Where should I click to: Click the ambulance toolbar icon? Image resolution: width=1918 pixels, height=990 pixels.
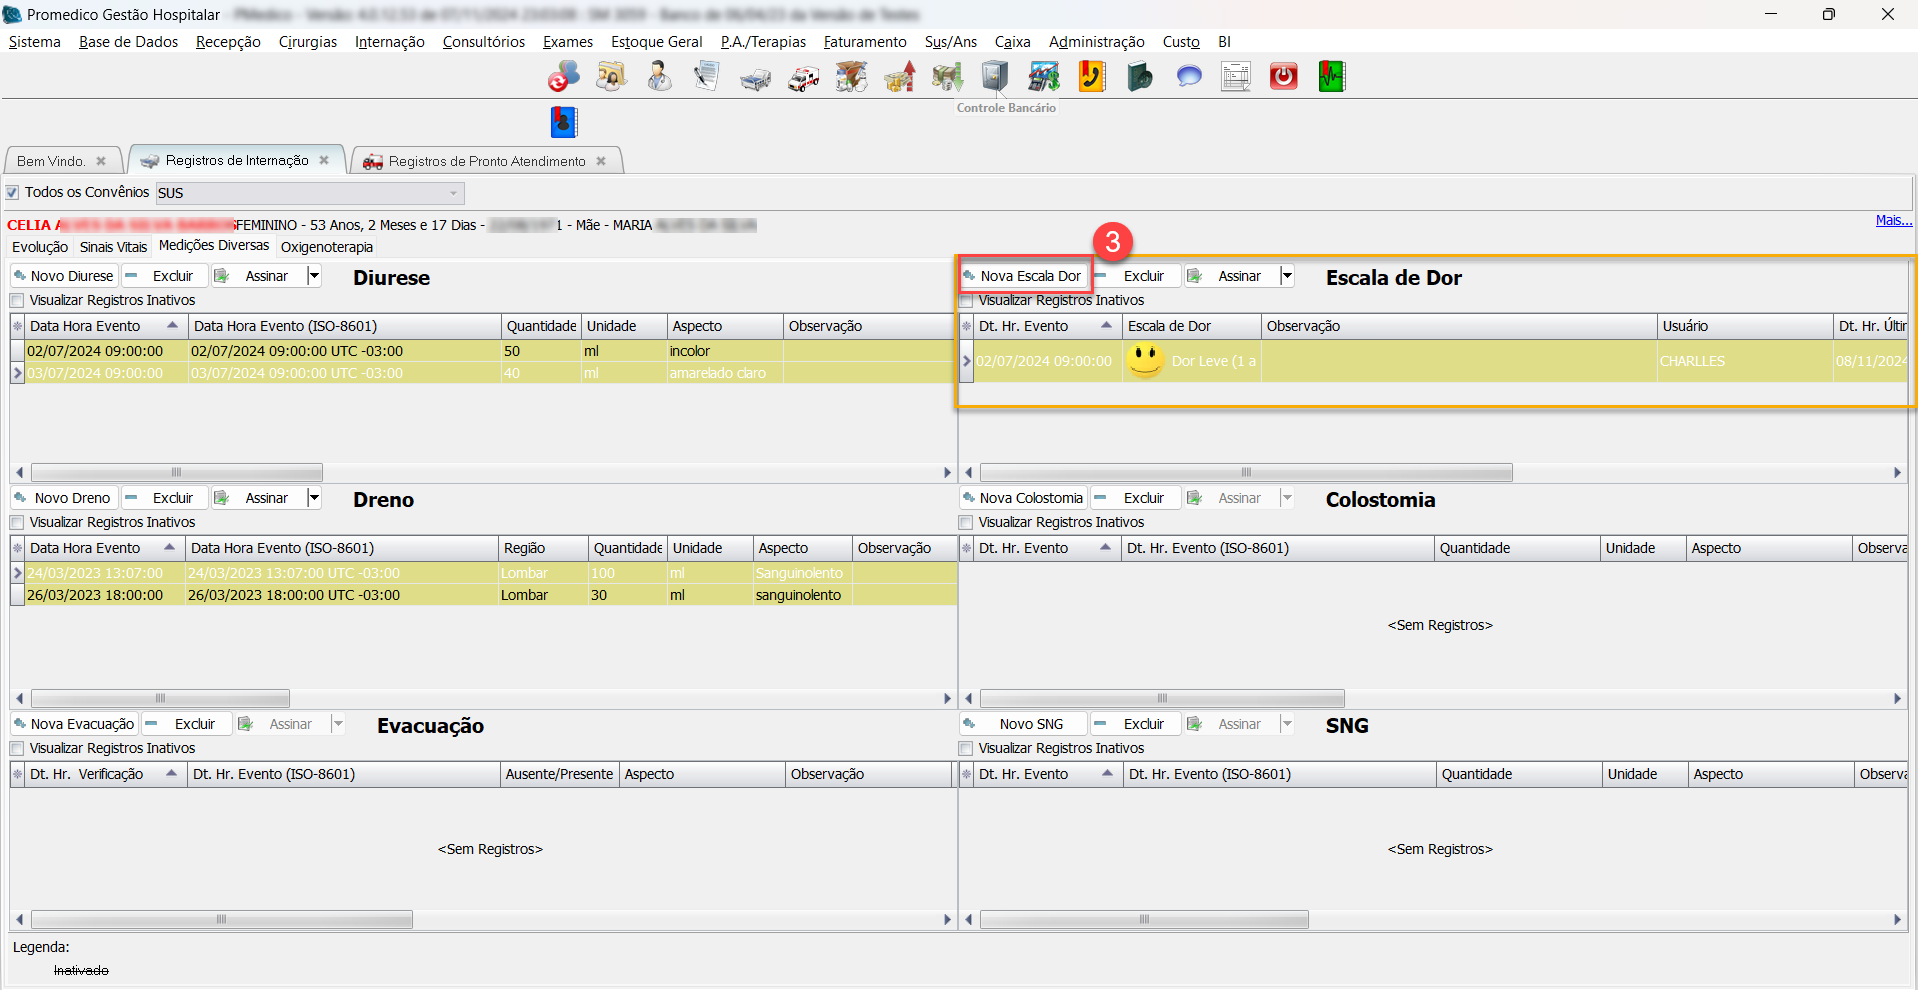[803, 77]
